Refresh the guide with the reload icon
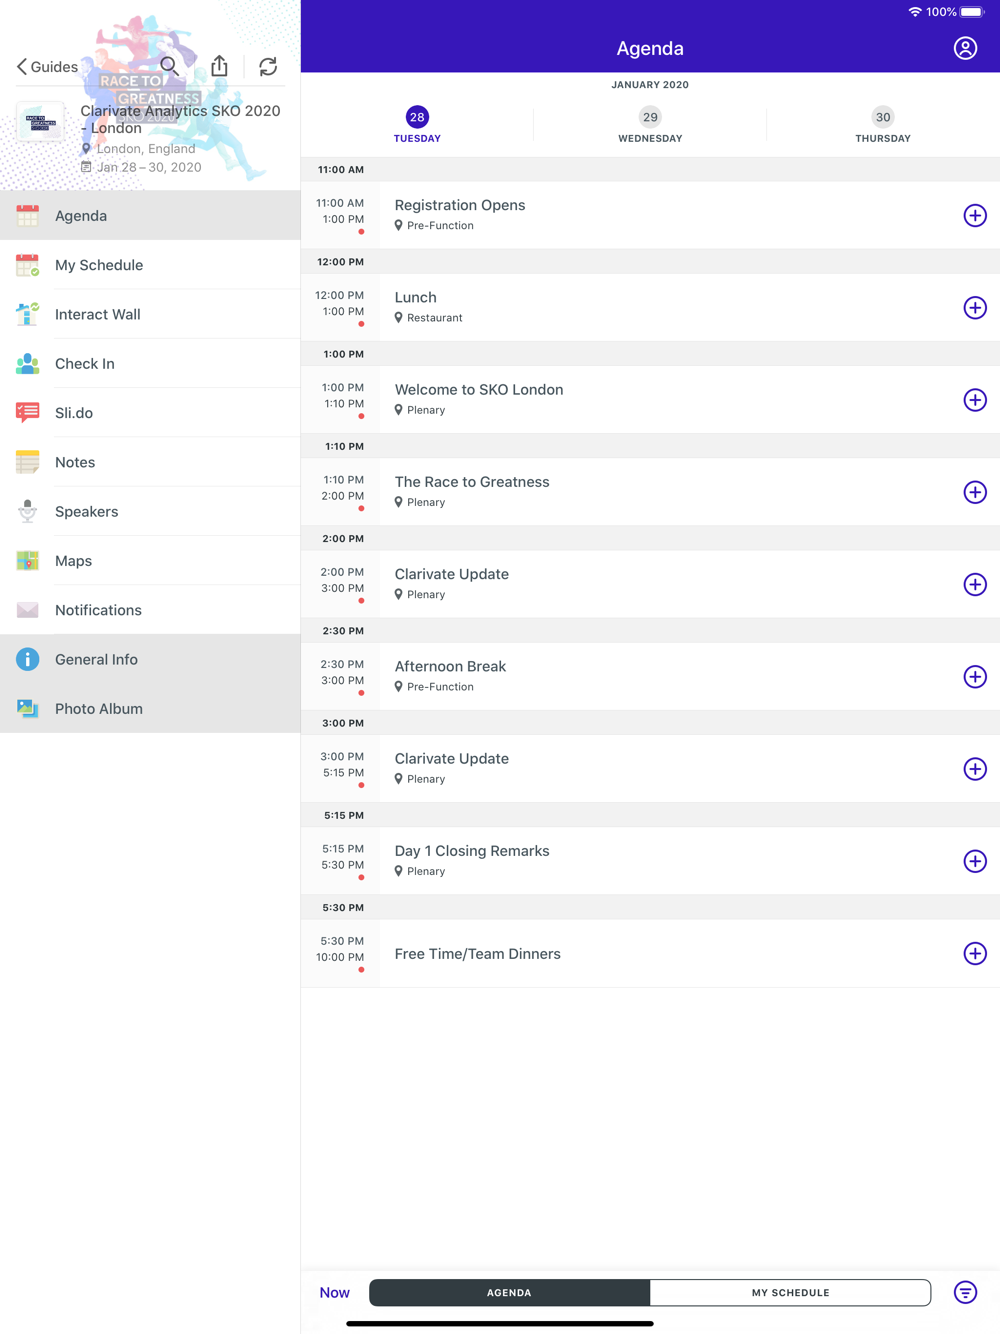 (x=268, y=66)
